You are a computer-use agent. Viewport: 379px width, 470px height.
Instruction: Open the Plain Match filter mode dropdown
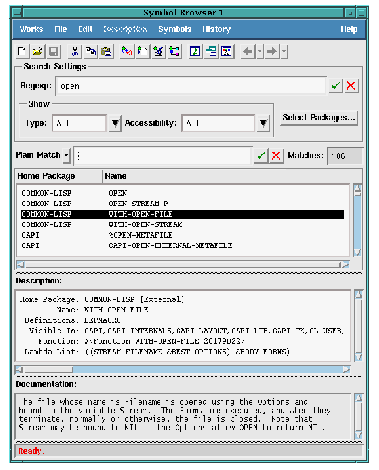pyautogui.click(x=67, y=155)
